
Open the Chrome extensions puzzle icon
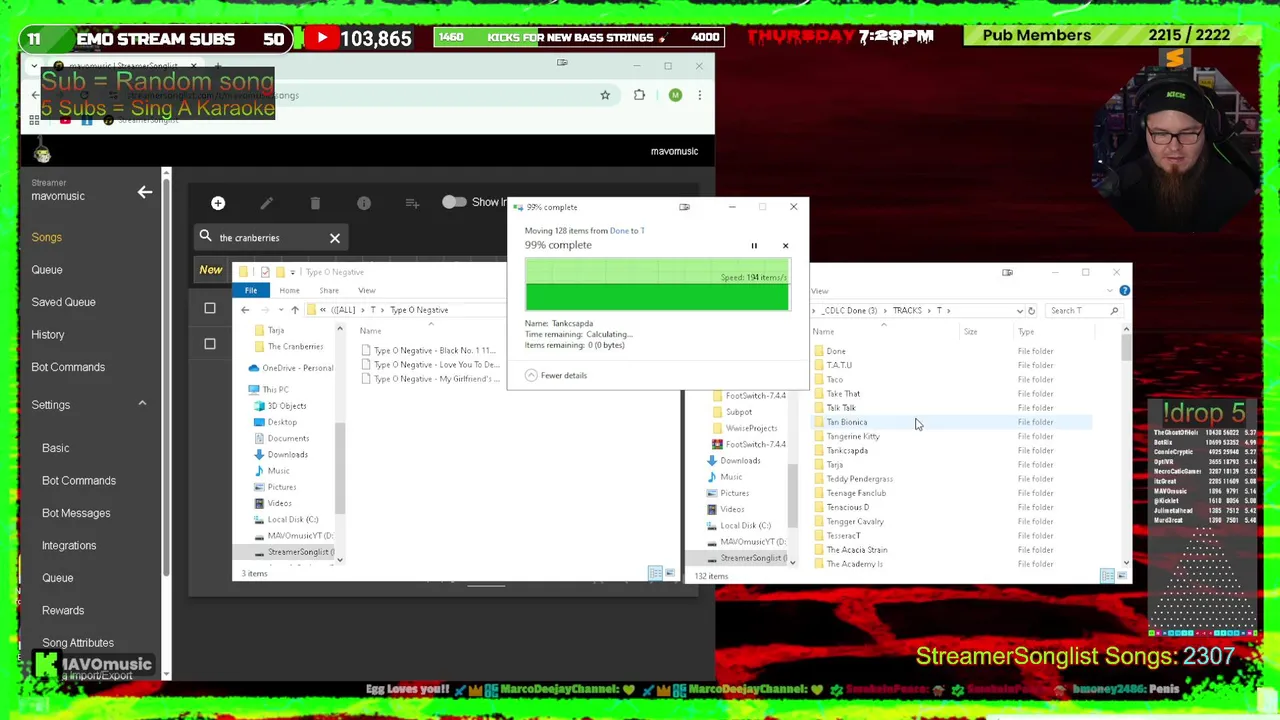[x=639, y=95]
